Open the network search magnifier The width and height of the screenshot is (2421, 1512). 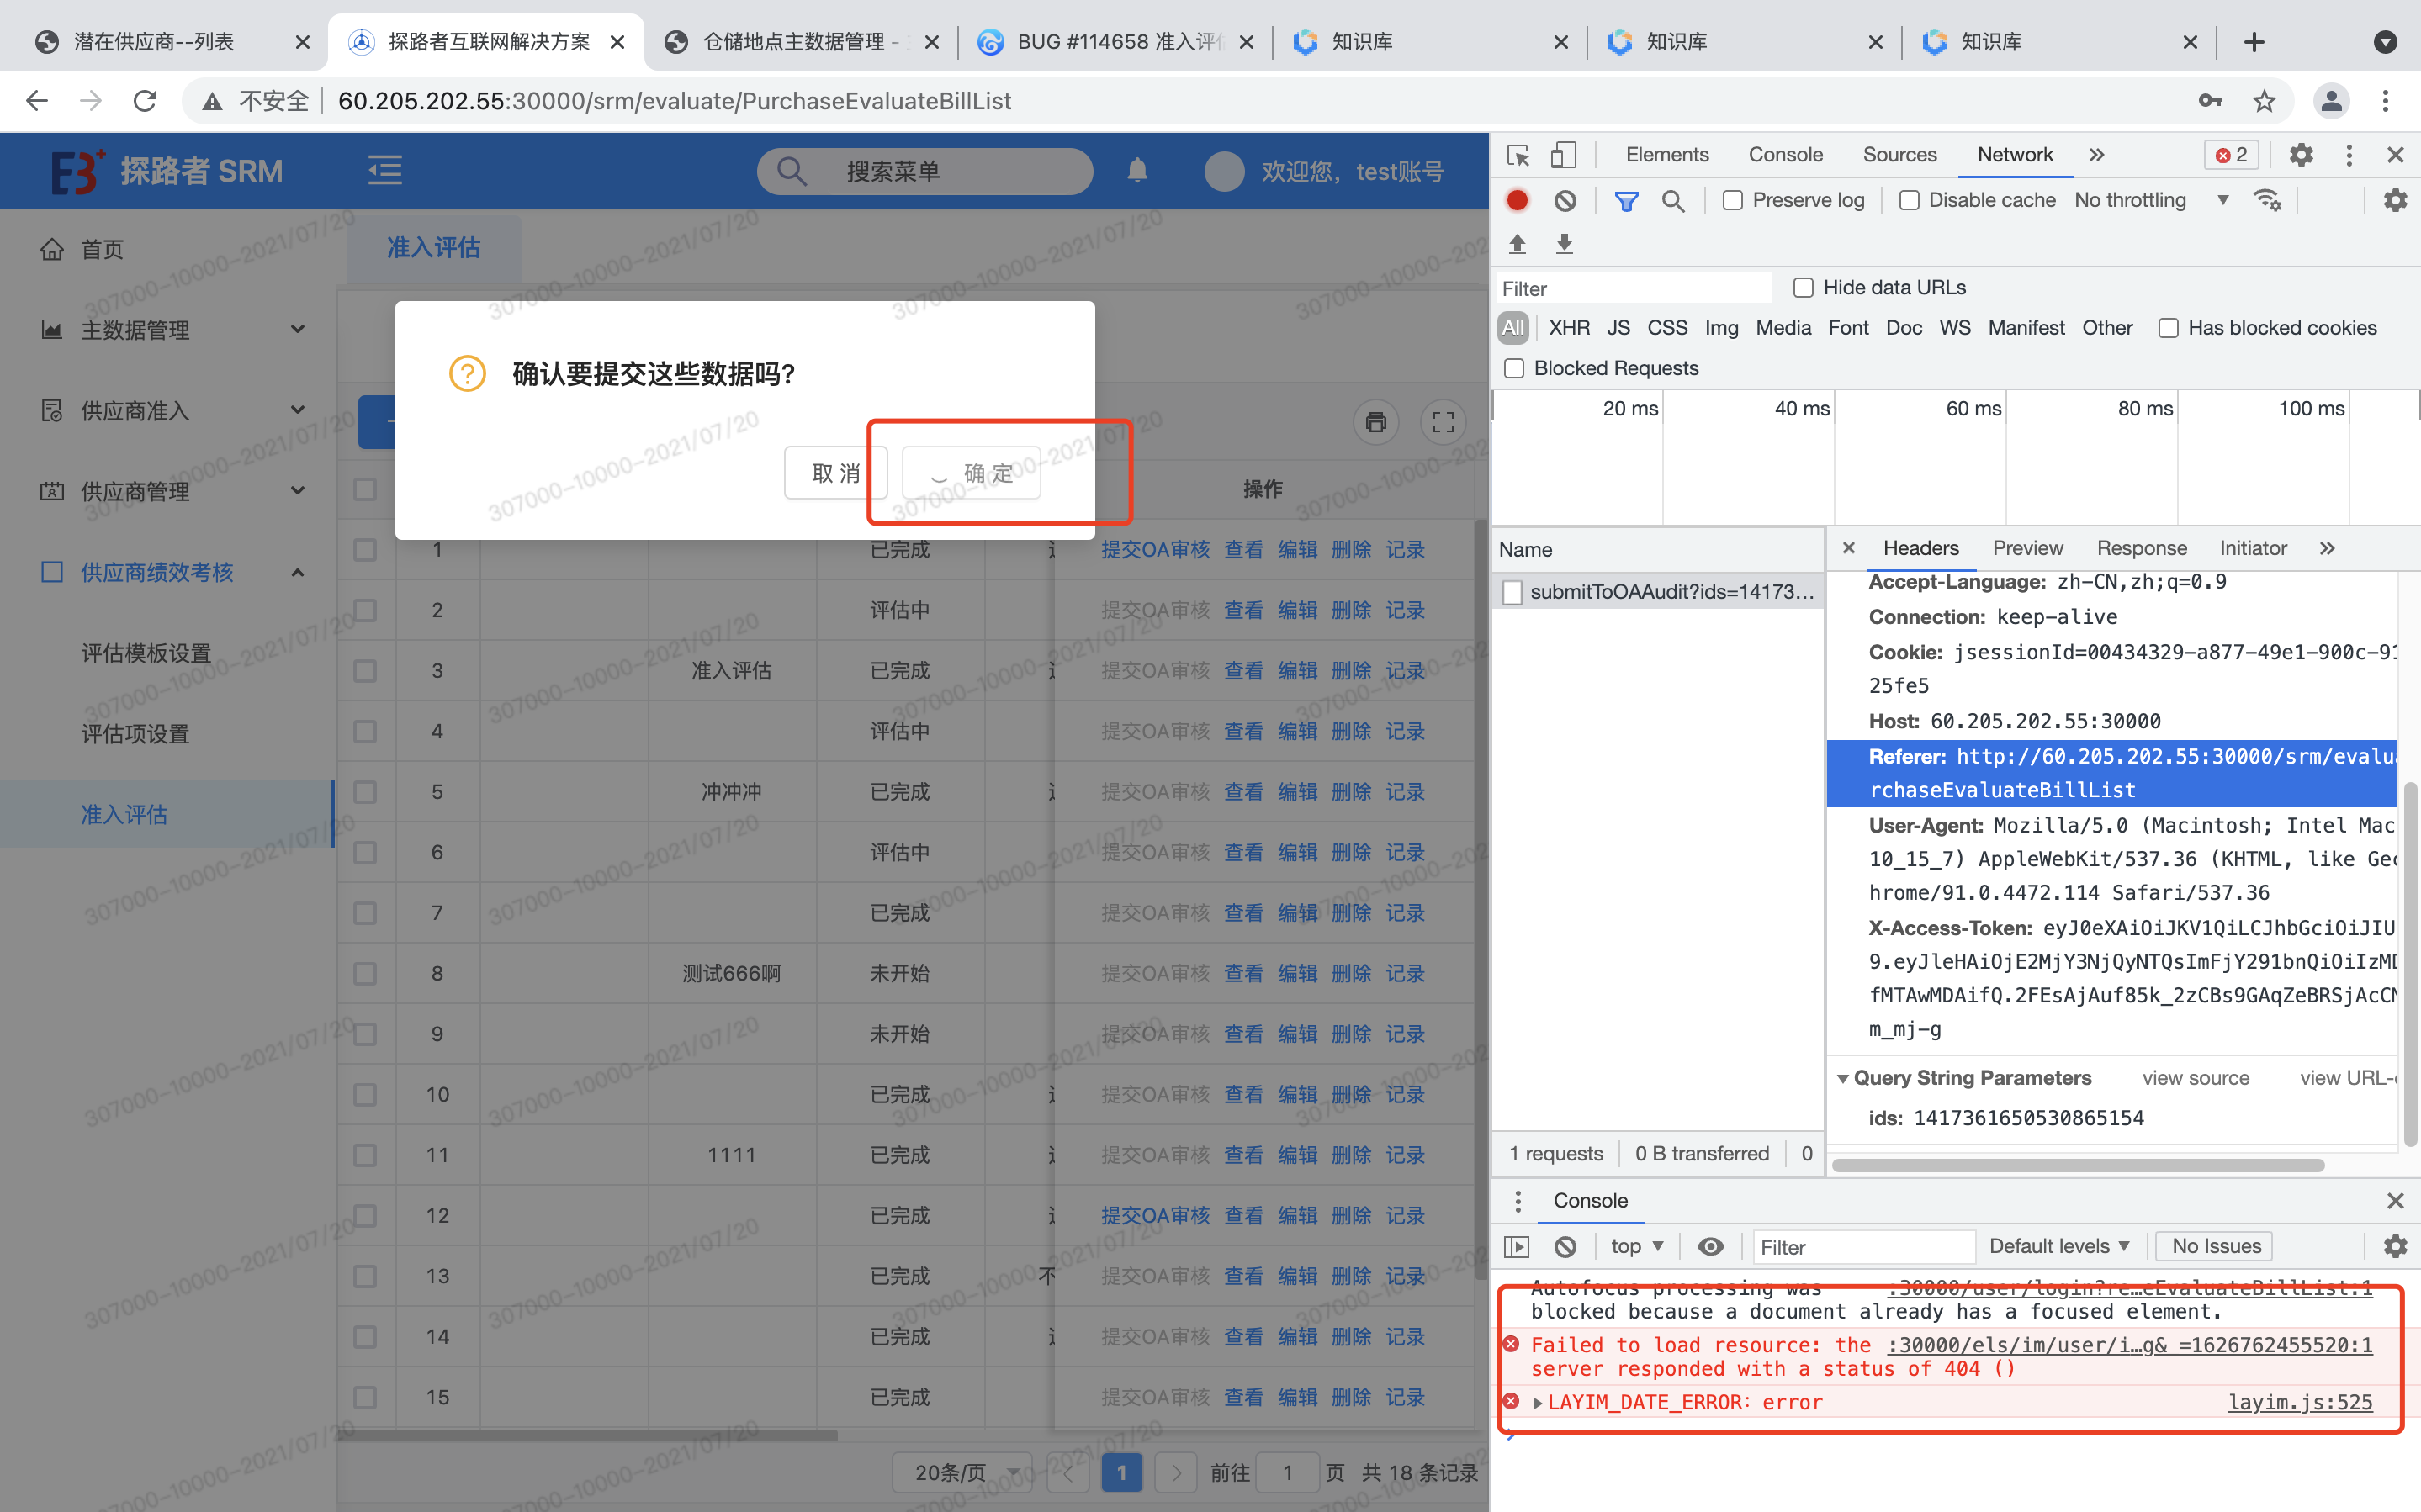point(1672,201)
